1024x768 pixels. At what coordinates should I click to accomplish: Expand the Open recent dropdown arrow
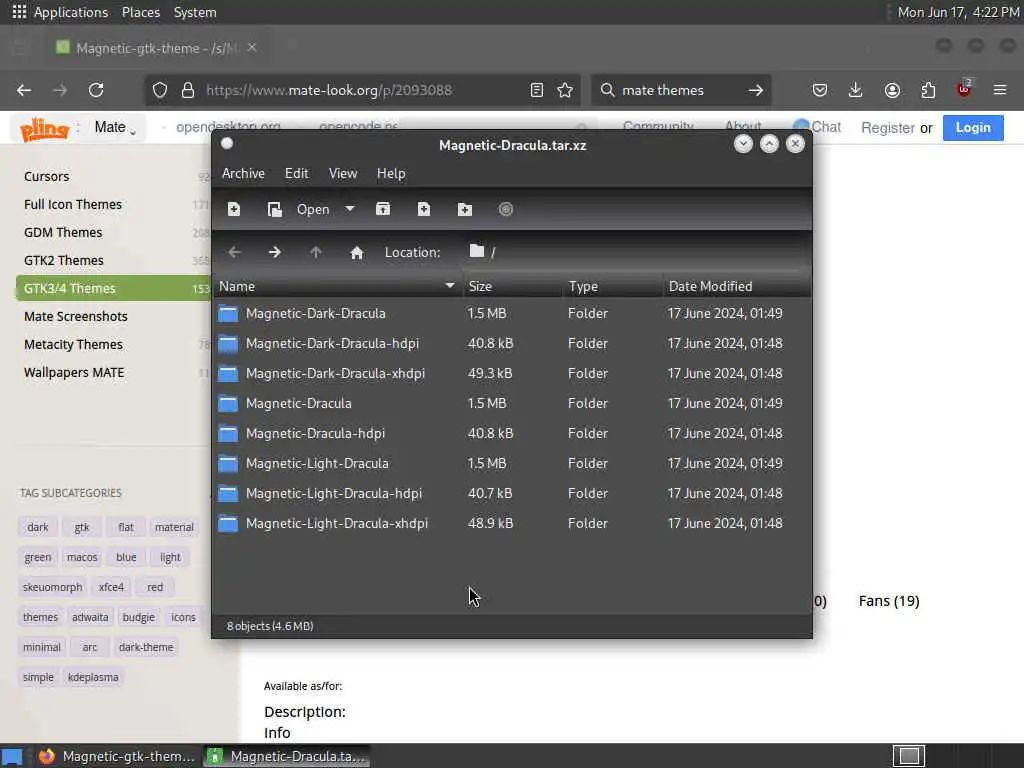coord(350,209)
